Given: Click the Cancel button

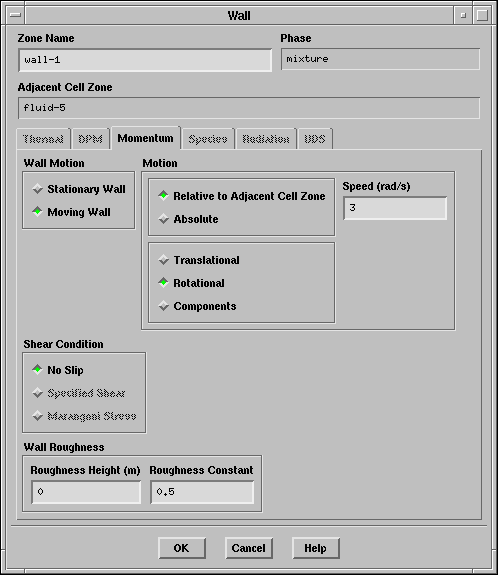Looking at the screenshot, I should 249,548.
